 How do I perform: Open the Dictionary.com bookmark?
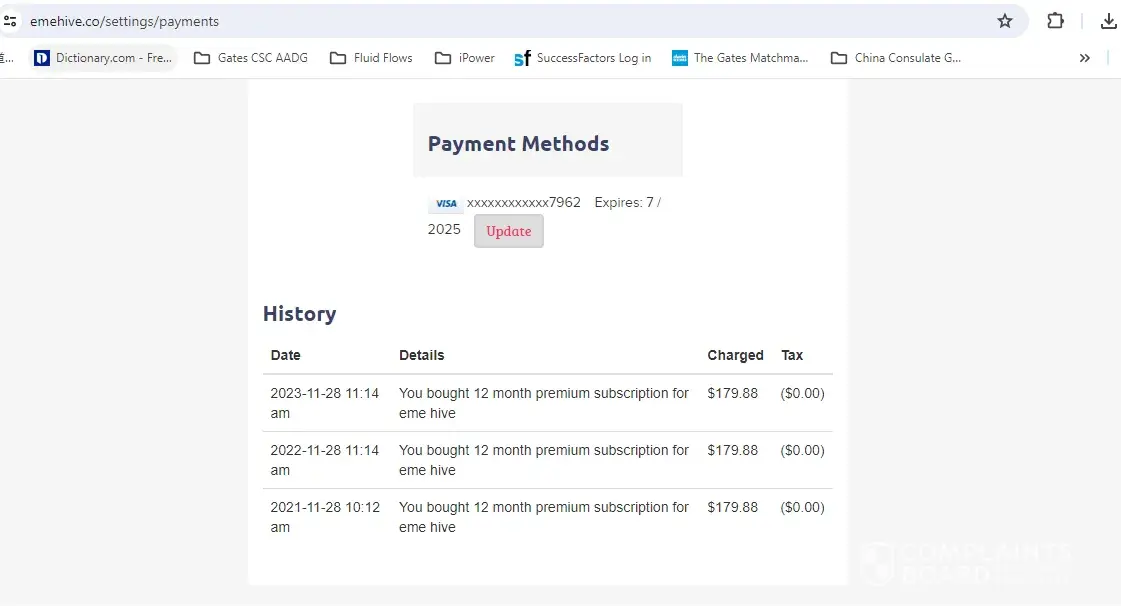coord(103,58)
